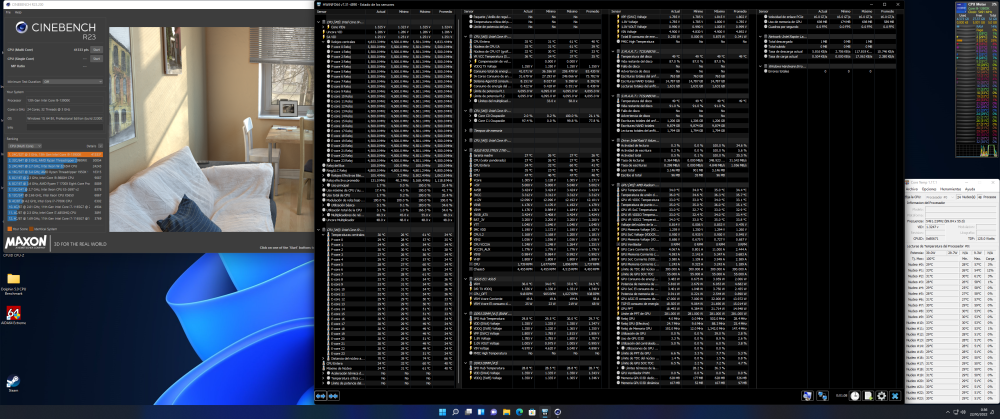This screenshot has width=1000, height=419.
Task: Open Cinebench Help menu
Action: tap(17, 11)
